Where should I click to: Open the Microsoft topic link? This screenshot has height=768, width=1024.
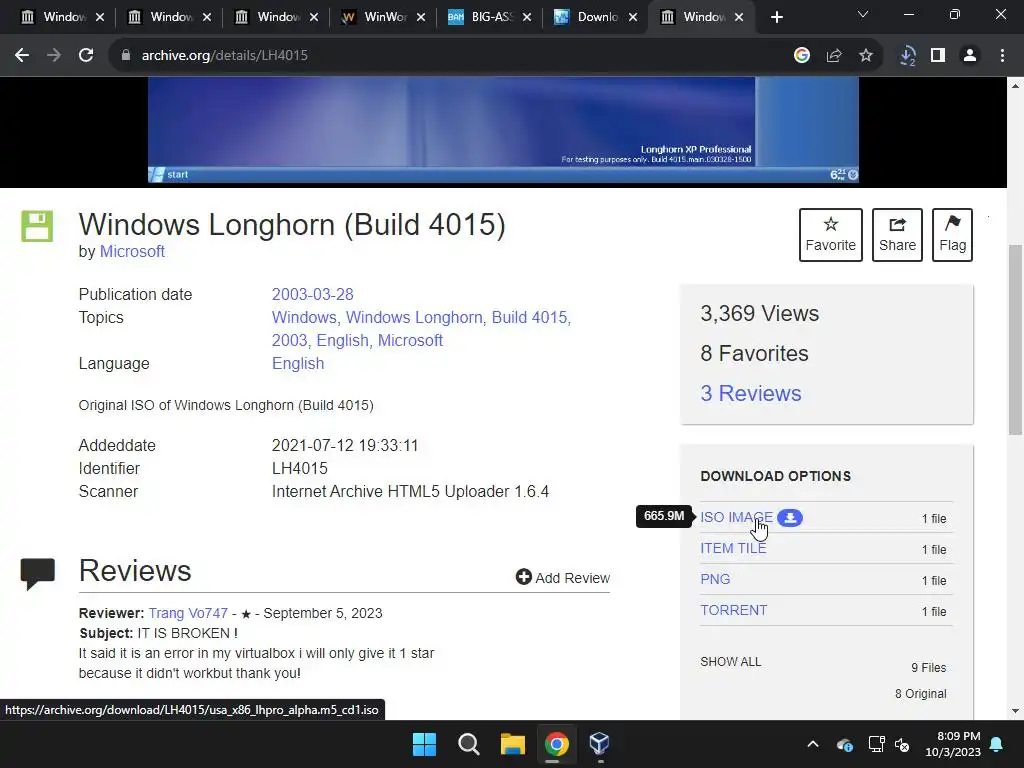tap(410, 340)
